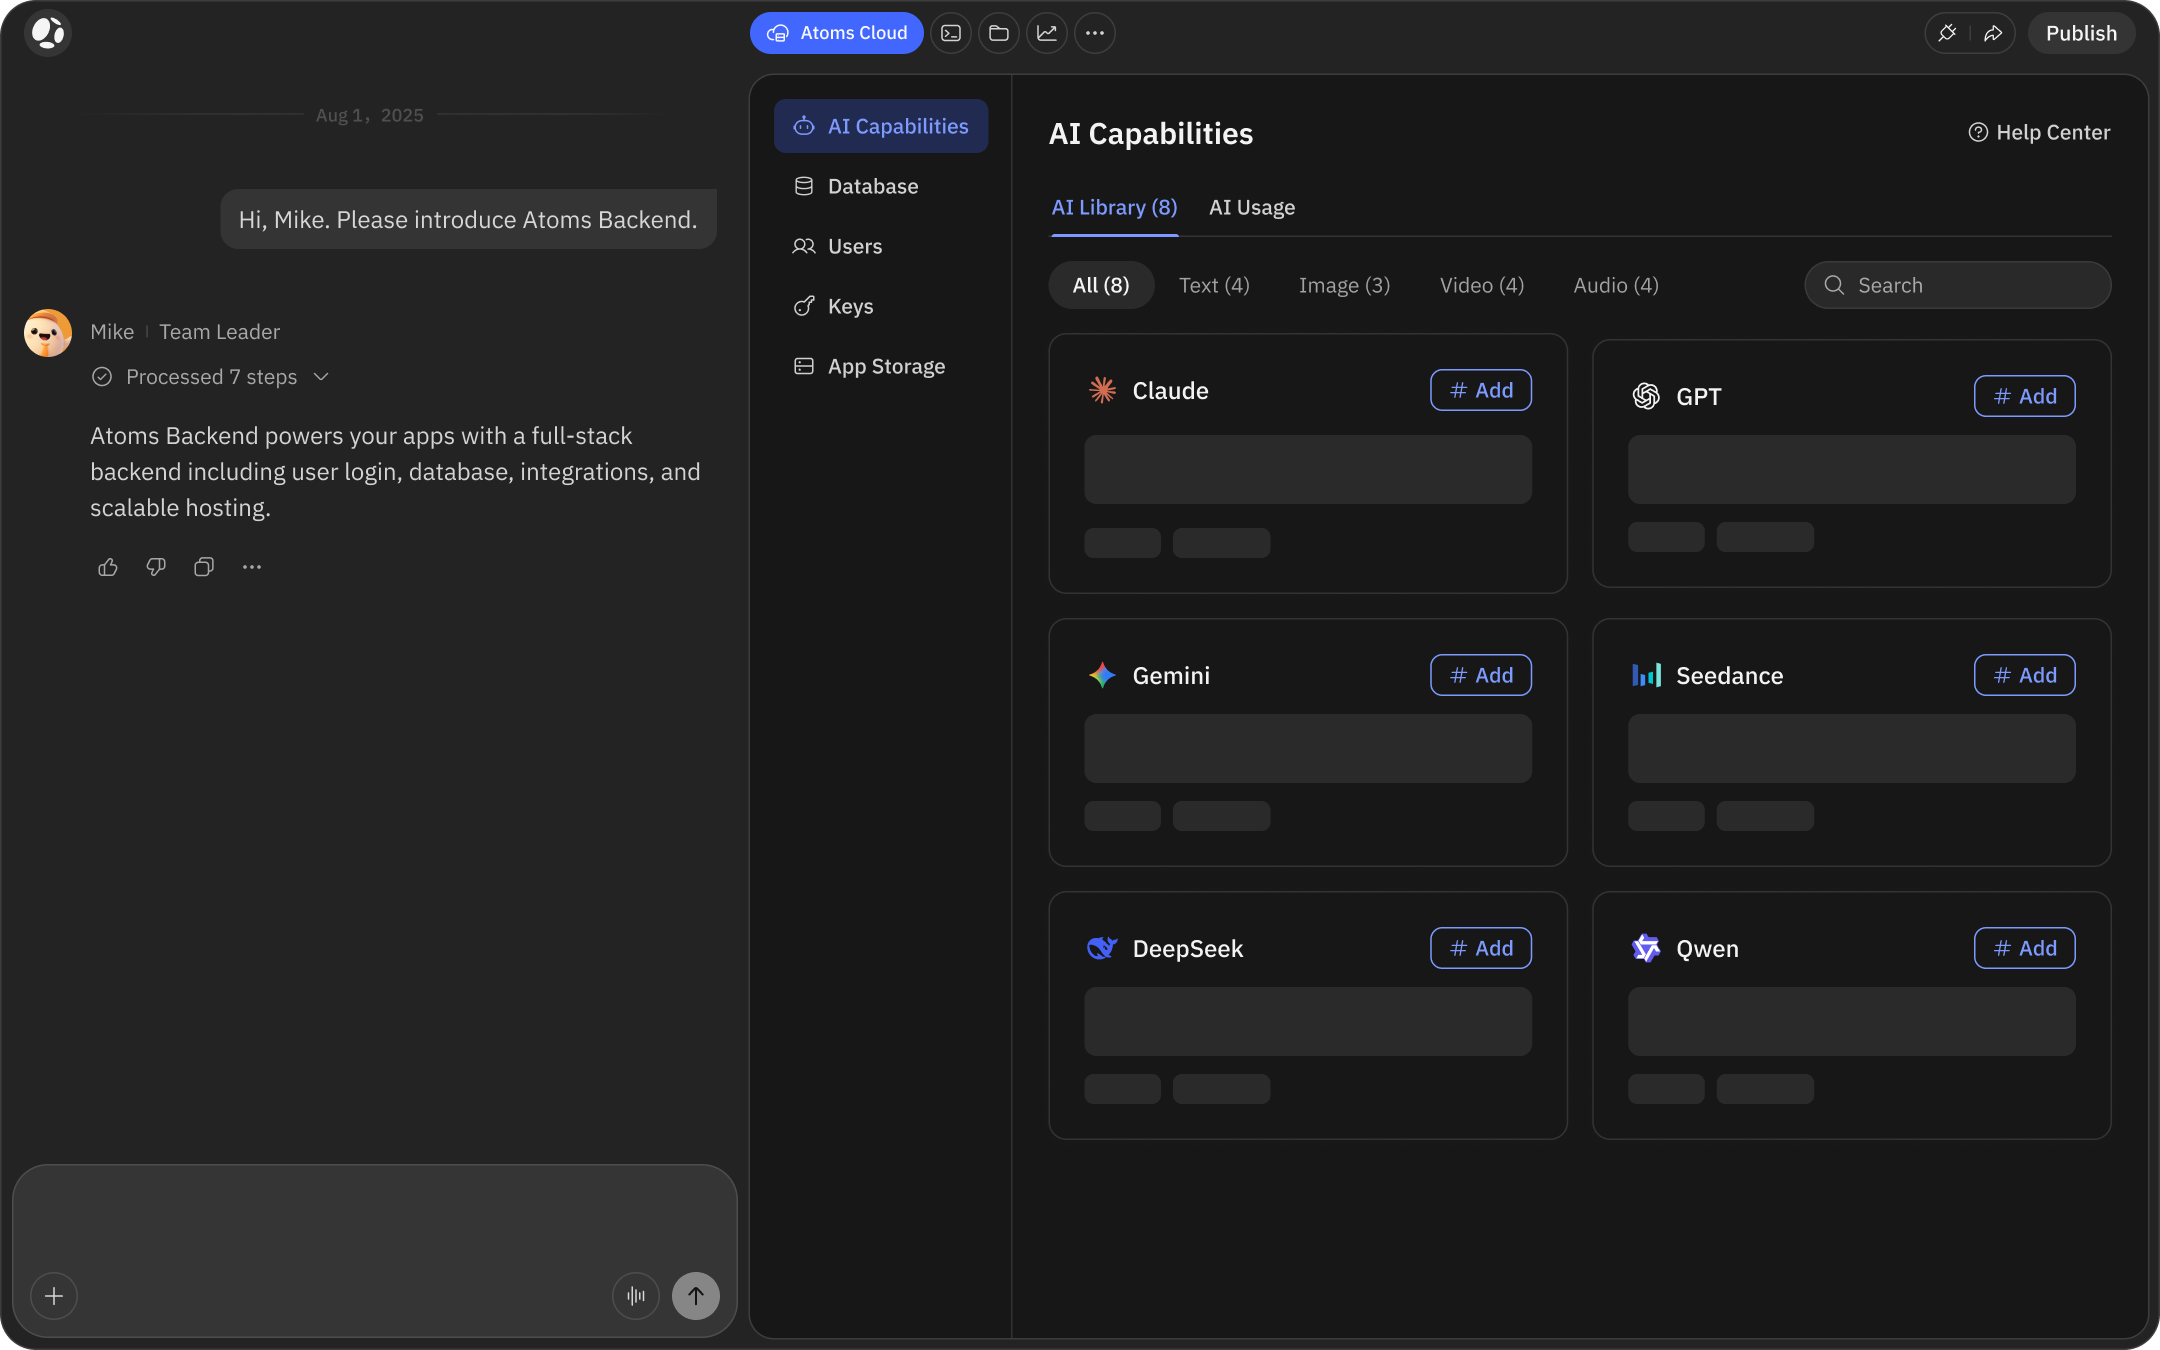
Task: Click the GPT logo icon
Action: tap(1646, 396)
